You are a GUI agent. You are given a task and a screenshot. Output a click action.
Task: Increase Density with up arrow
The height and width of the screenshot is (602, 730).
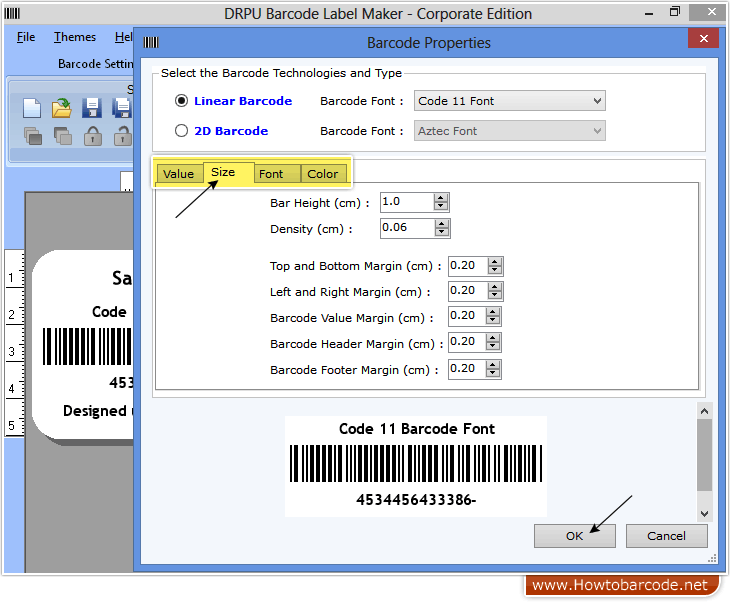click(x=441, y=224)
